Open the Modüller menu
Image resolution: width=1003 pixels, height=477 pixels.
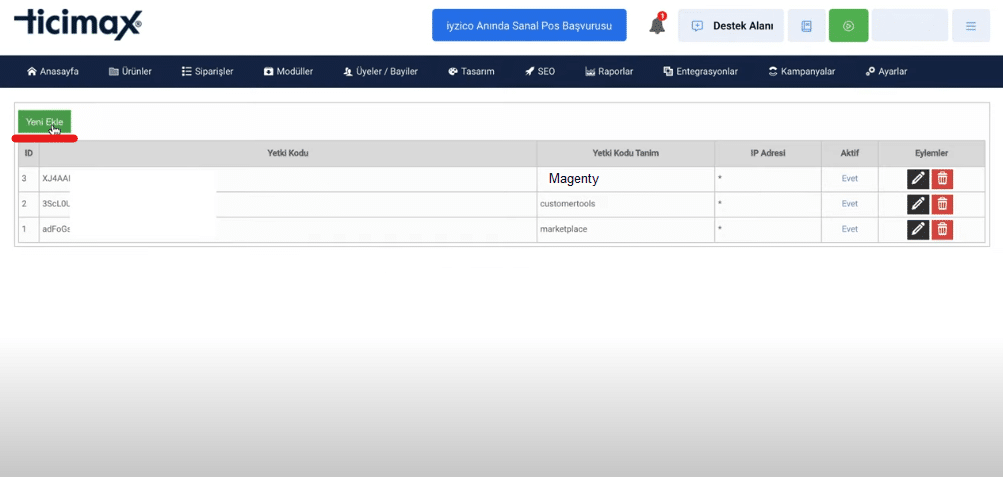288,72
